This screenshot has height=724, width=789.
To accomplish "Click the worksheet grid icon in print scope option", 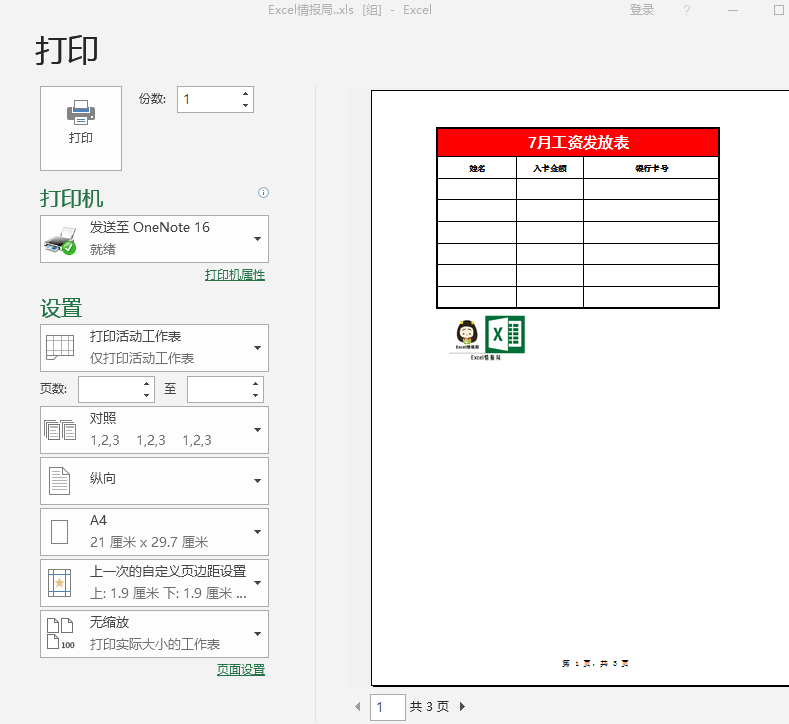I will [60, 348].
